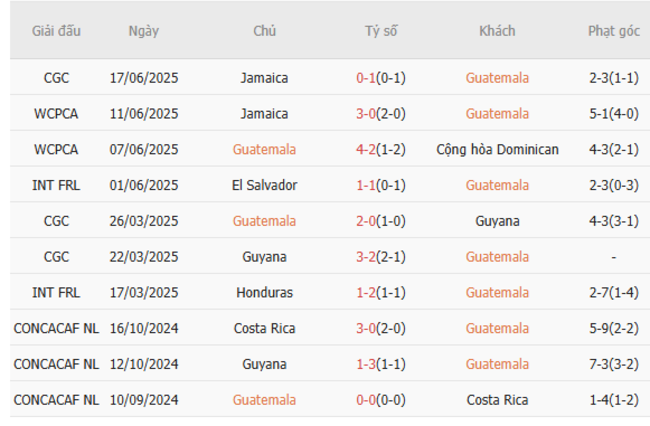Click the Phạt góc column header
The image size is (650, 426).
coord(614,31)
